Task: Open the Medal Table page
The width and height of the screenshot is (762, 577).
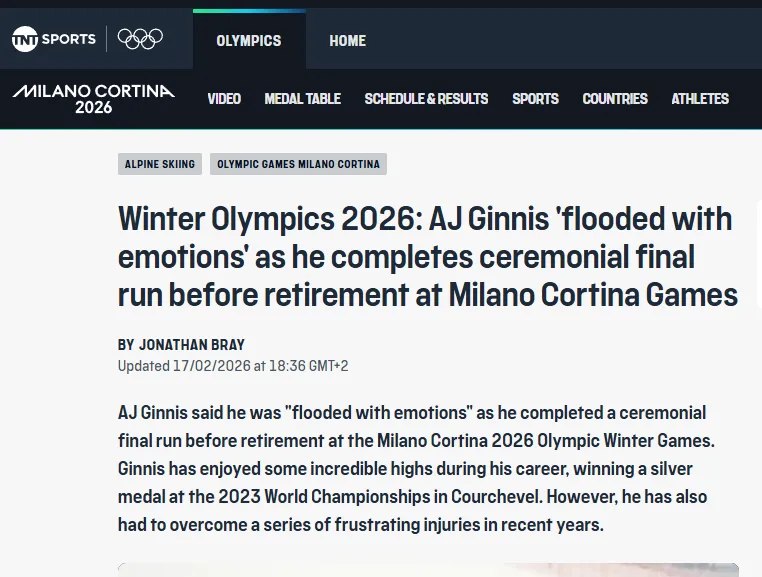Action: click(x=302, y=99)
